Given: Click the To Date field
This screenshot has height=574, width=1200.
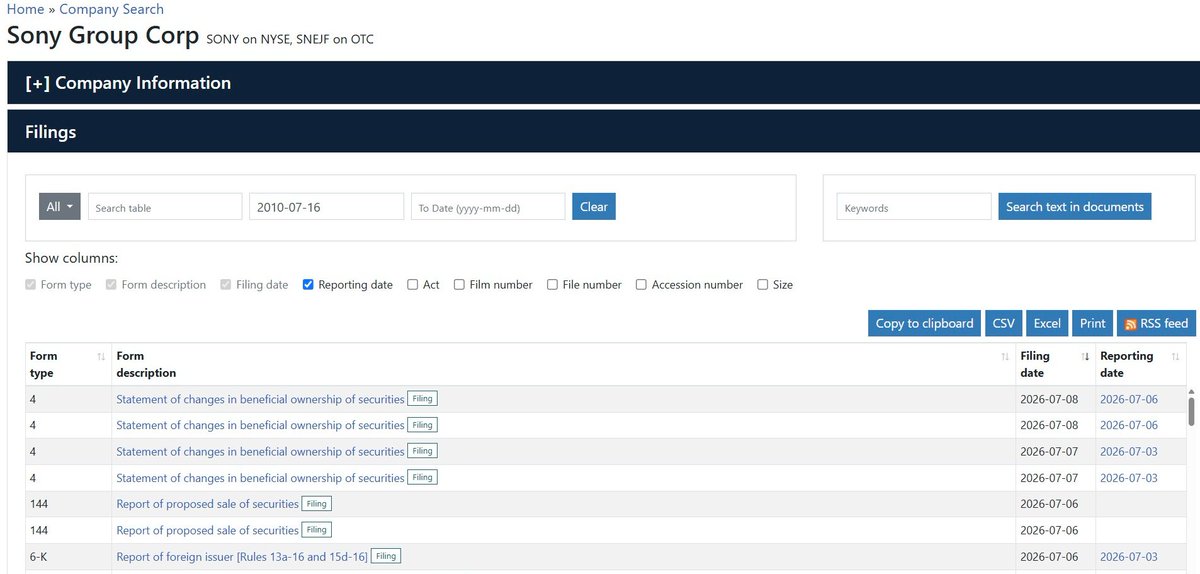Looking at the screenshot, I should click(488, 207).
